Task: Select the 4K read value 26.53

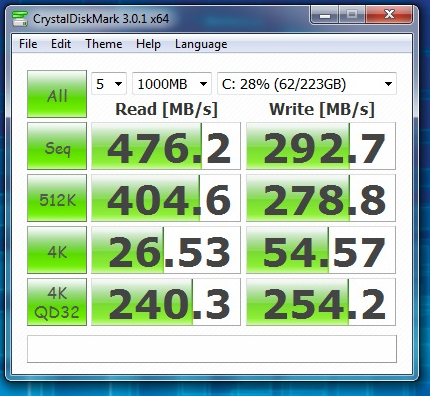Action: point(166,250)
